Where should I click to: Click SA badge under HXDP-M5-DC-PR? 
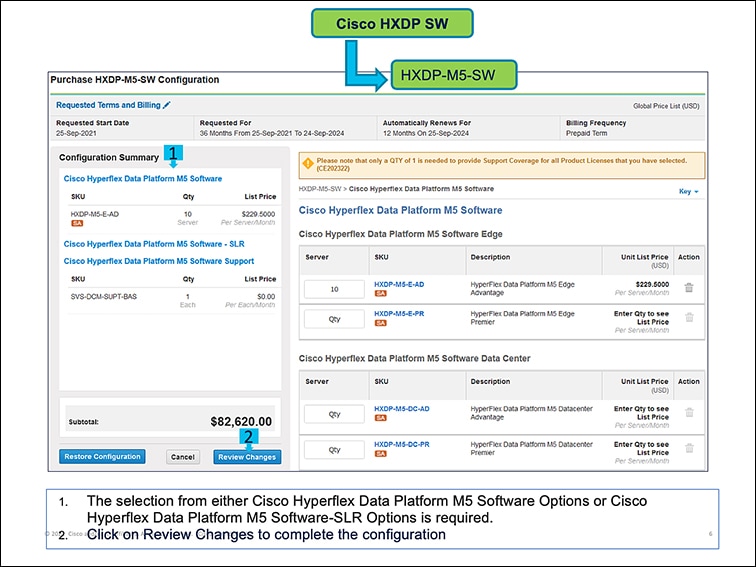click(380, 453)
